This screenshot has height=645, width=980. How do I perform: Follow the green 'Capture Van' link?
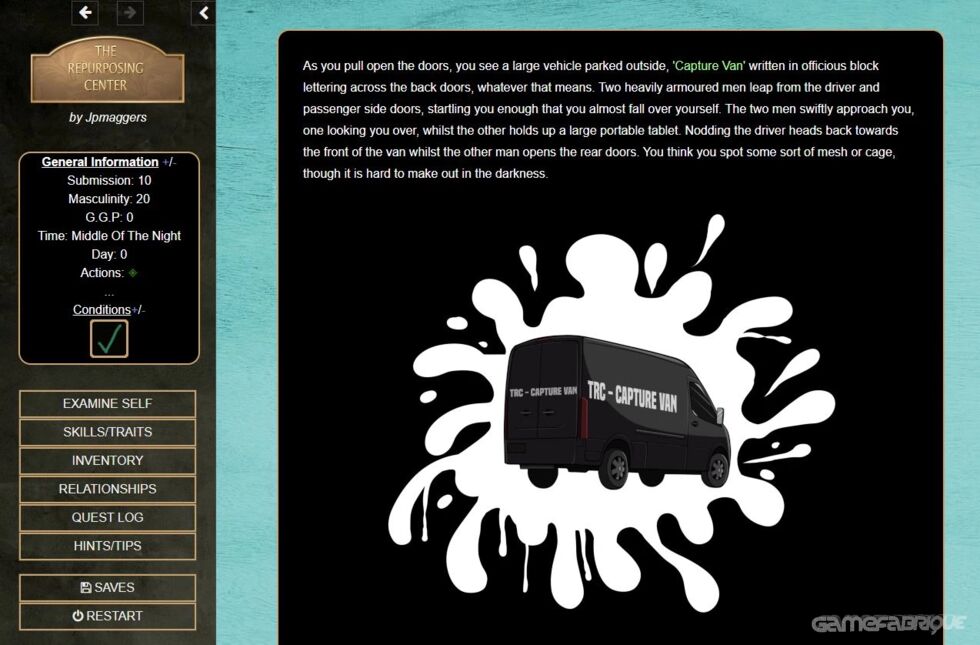click(709, 66)
